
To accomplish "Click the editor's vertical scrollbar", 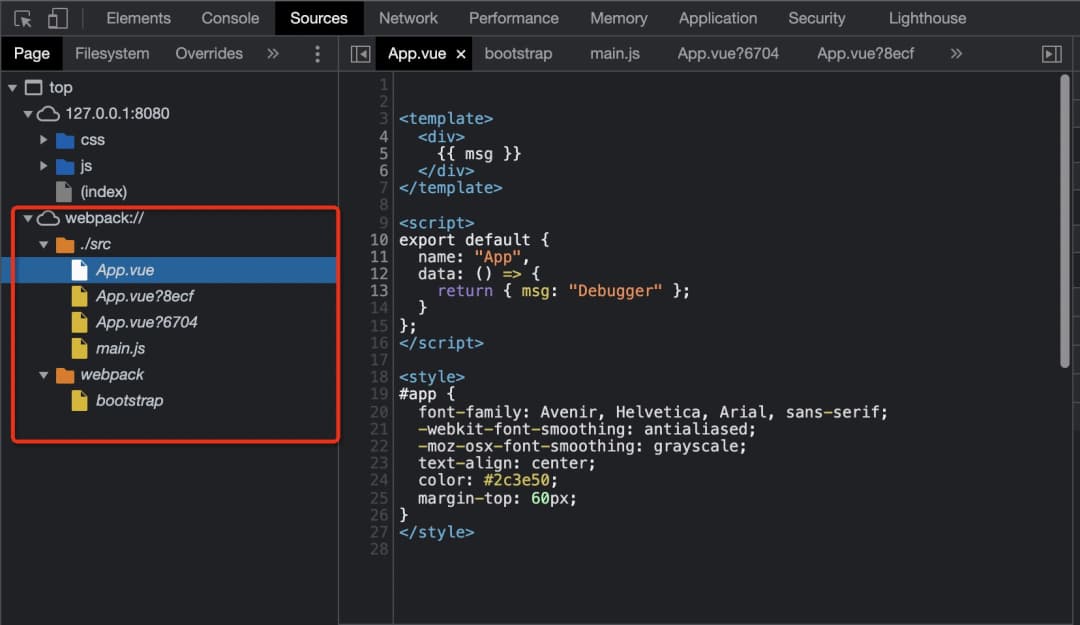I will coord(1065,220).
